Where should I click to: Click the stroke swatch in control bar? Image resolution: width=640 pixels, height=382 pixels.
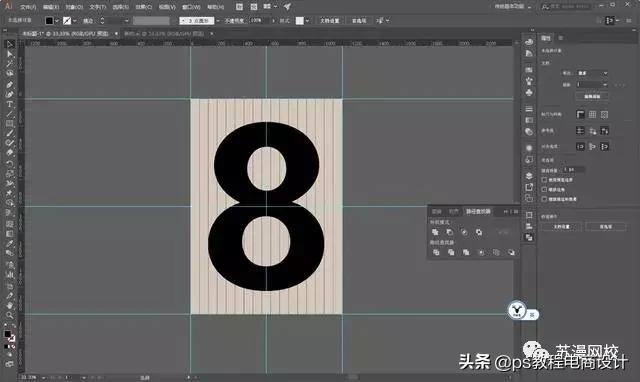tap(67, 21)
